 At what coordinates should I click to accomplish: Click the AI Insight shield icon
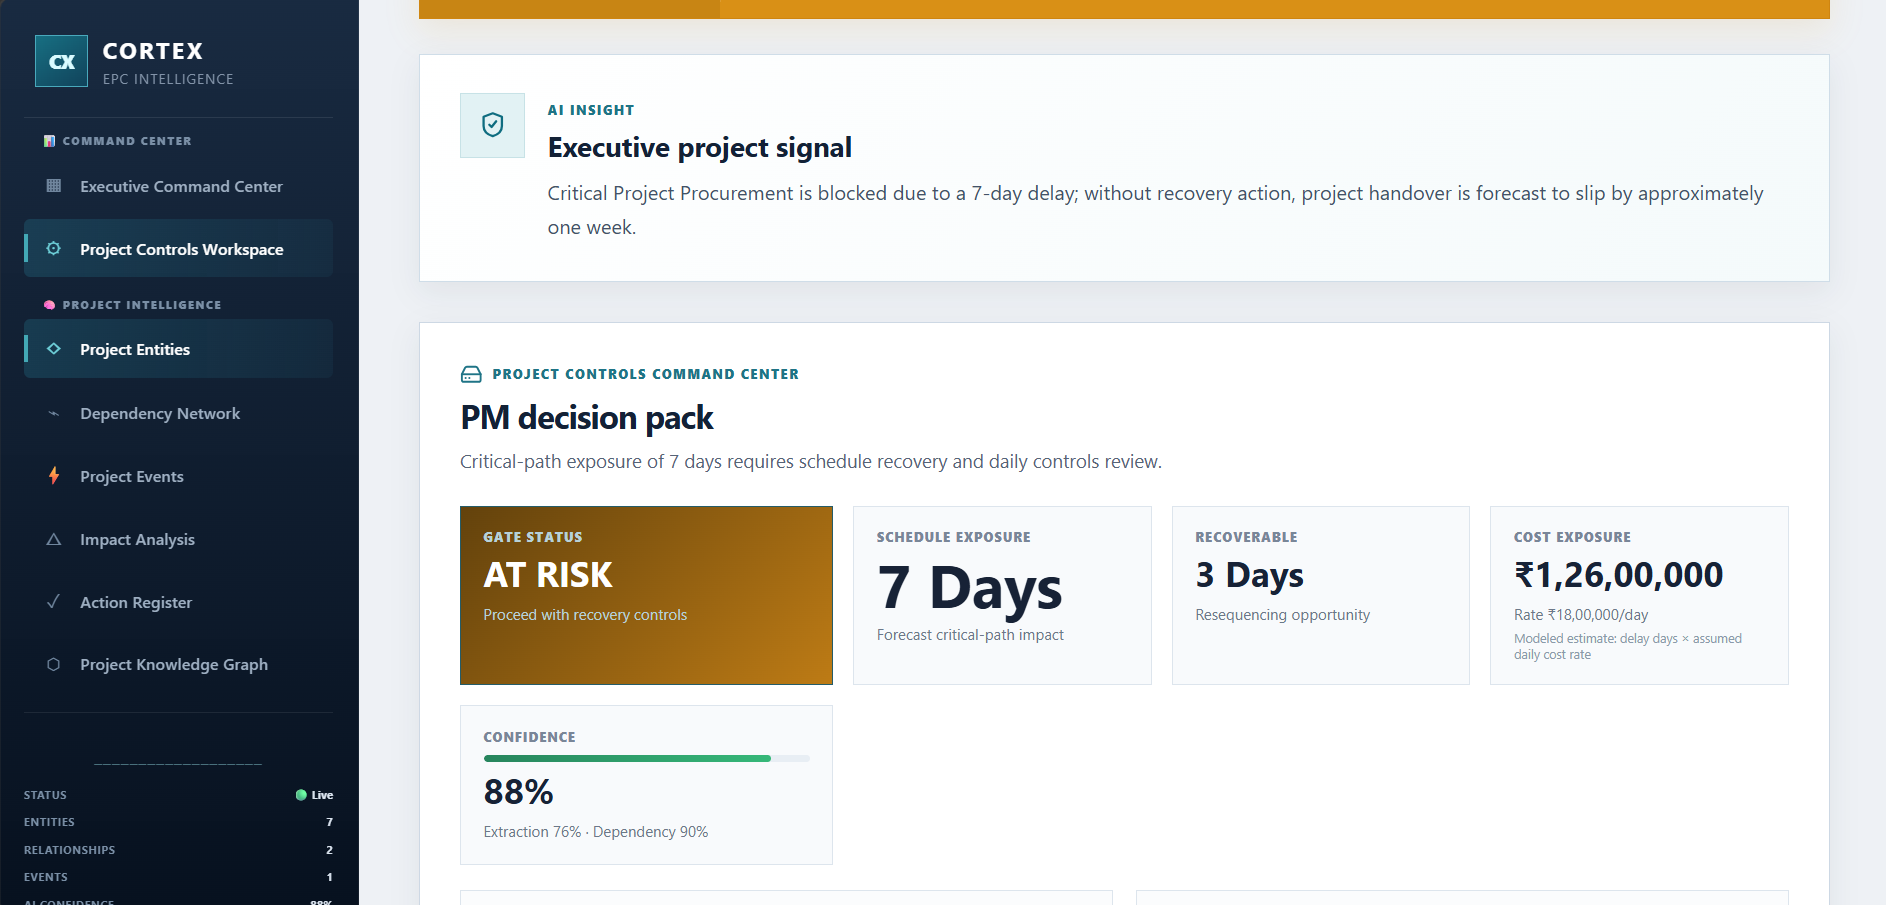(x=492, y=125)
